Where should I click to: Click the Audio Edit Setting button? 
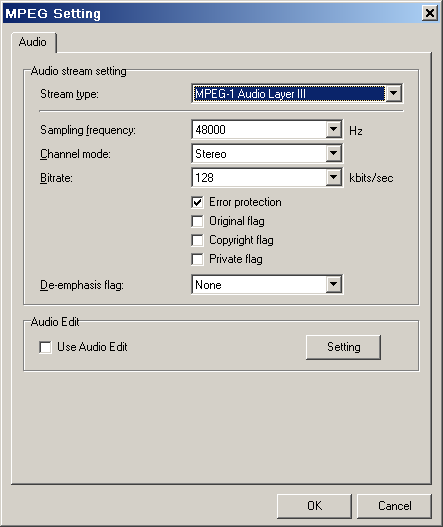pyautogui.click(x=344, y=347)
